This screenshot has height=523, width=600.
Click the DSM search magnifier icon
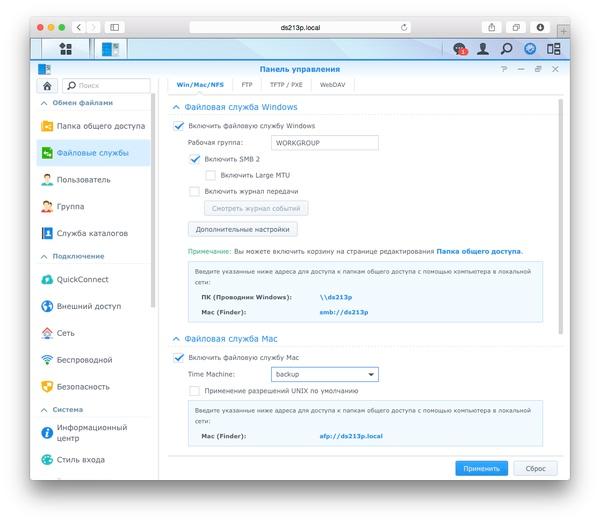pyautogui.click(x=506, y=49)
